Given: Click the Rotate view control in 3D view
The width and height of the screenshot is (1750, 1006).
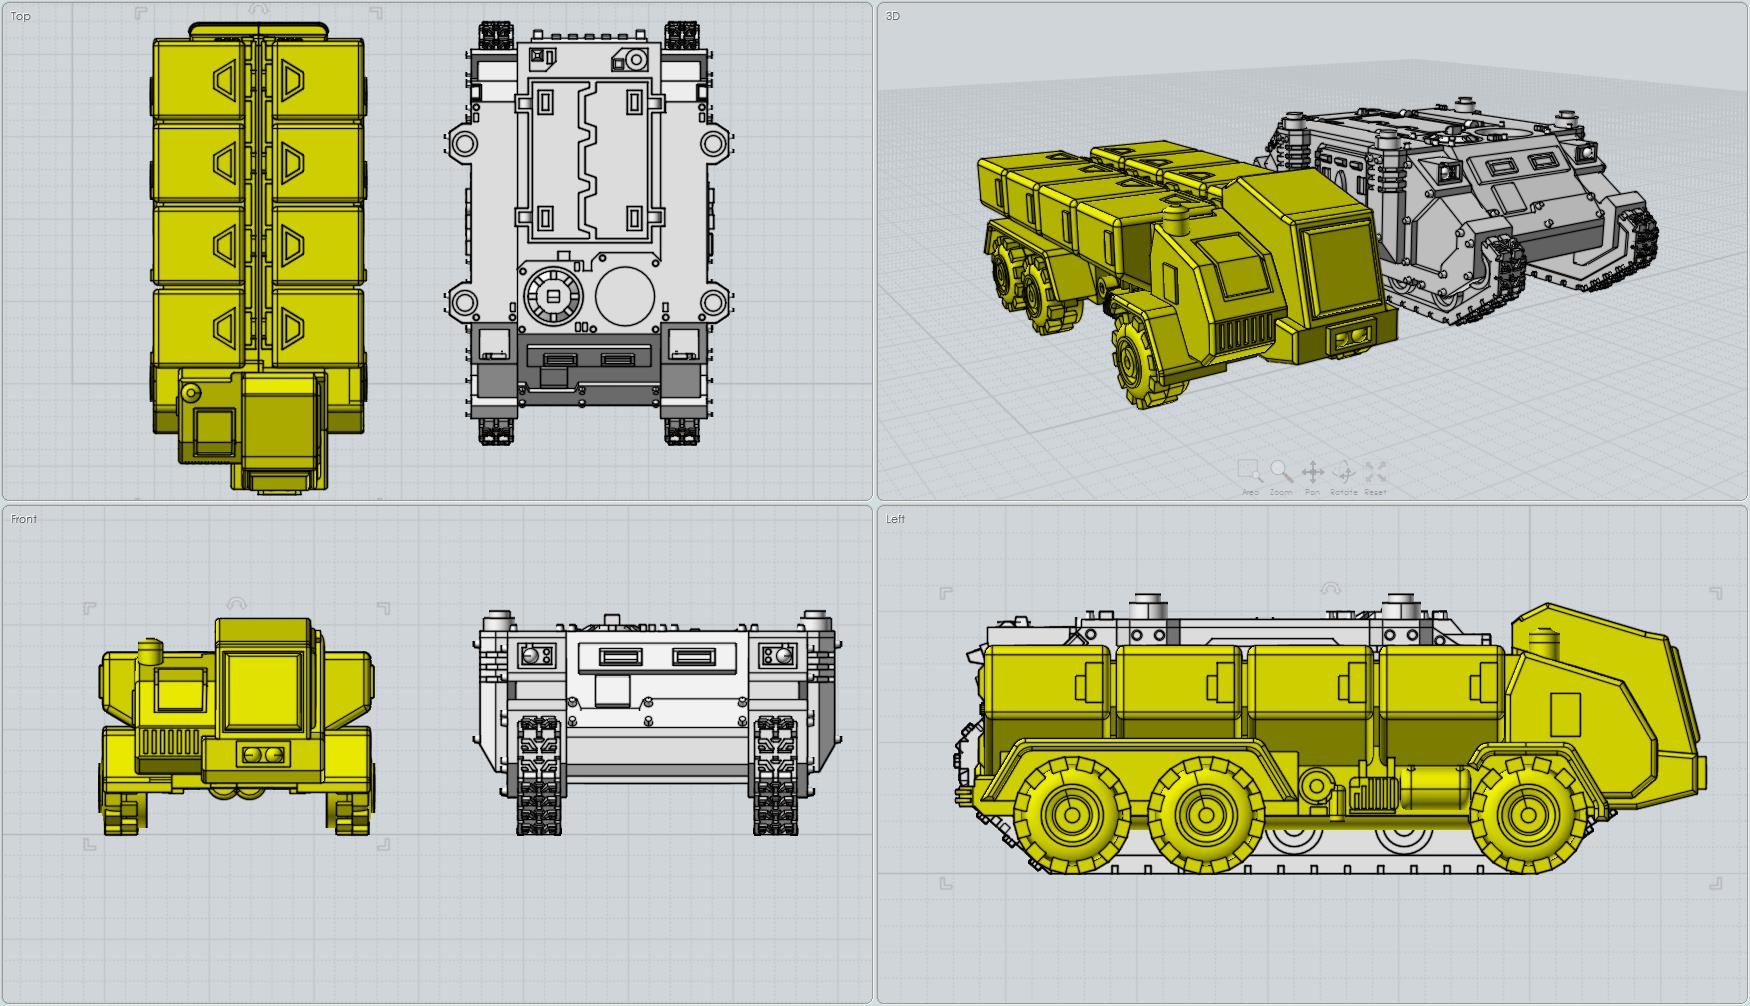Looking at the screenshot, I should 1344,472.
